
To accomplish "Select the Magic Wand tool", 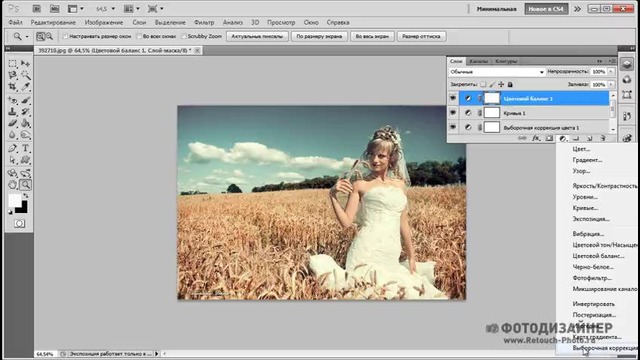I will [25, 75].
